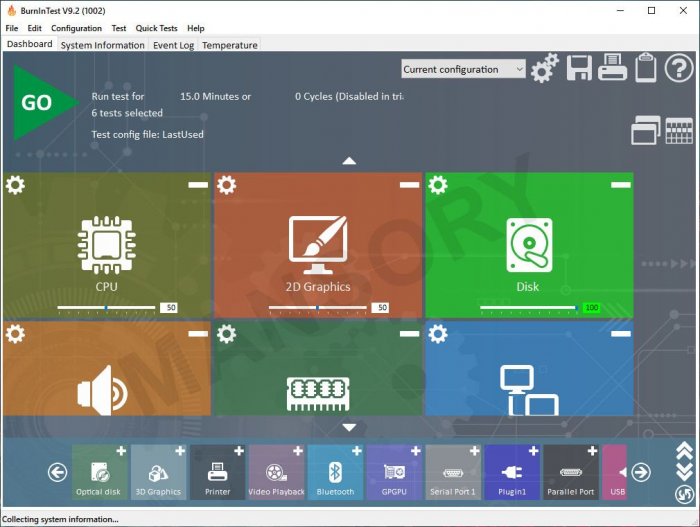Add the Bluetooth test with plus
Viewport: 700px width, 527px height.
tap(357, 452)
